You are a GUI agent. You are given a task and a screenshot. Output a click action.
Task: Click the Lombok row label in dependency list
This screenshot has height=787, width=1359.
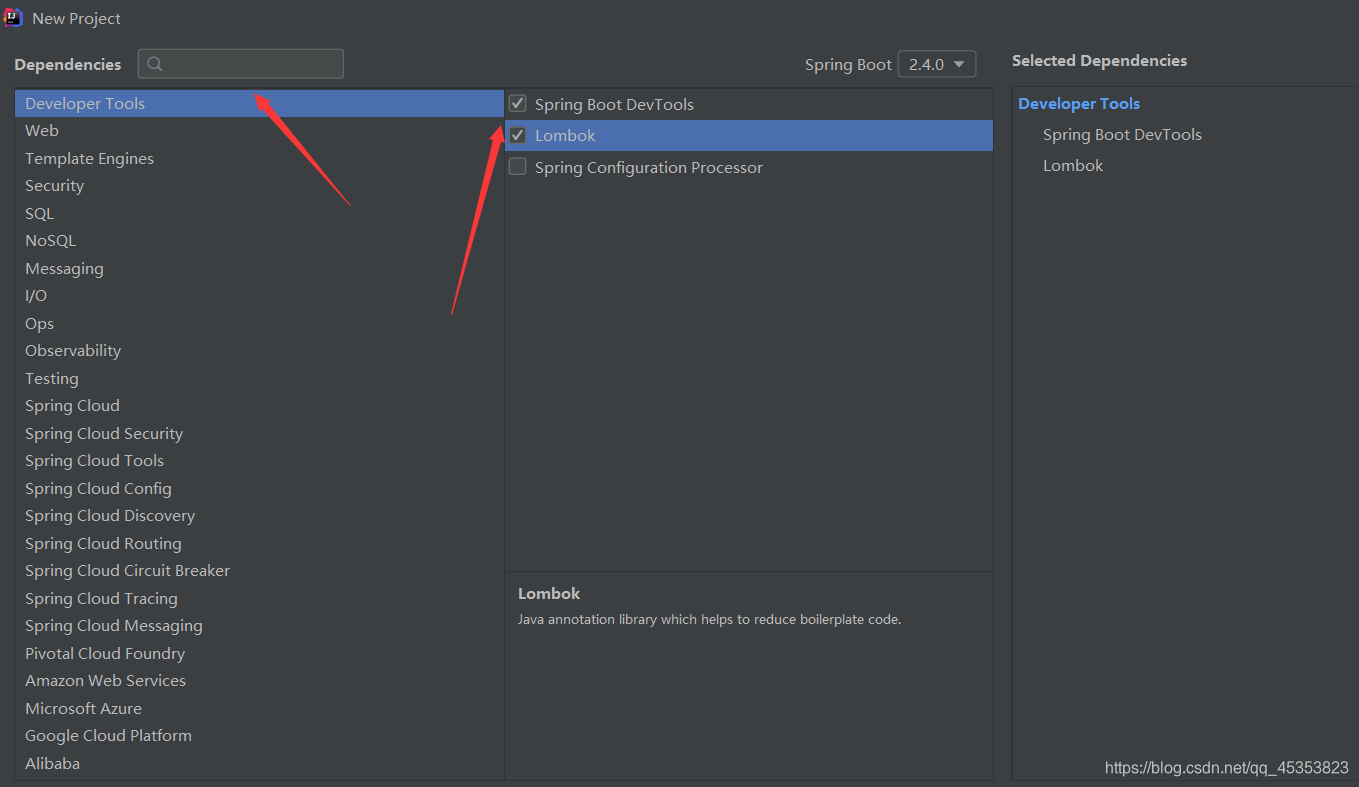565,135
